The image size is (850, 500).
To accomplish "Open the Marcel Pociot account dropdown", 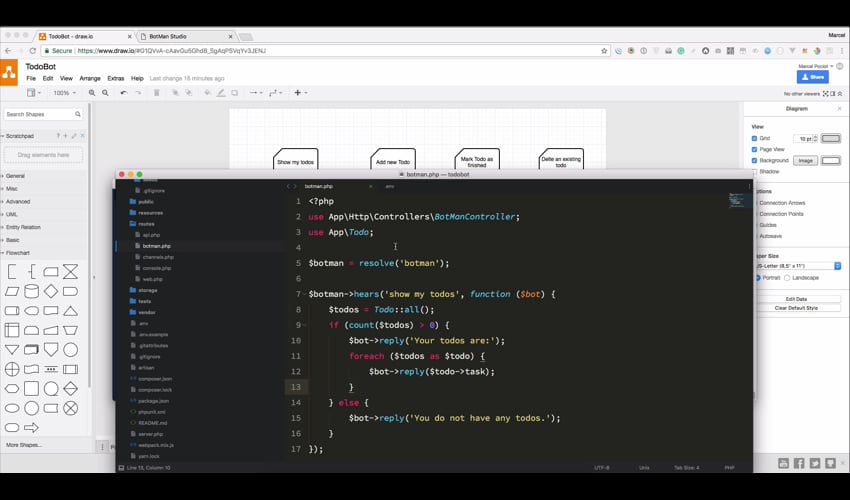I will point(815,66).
